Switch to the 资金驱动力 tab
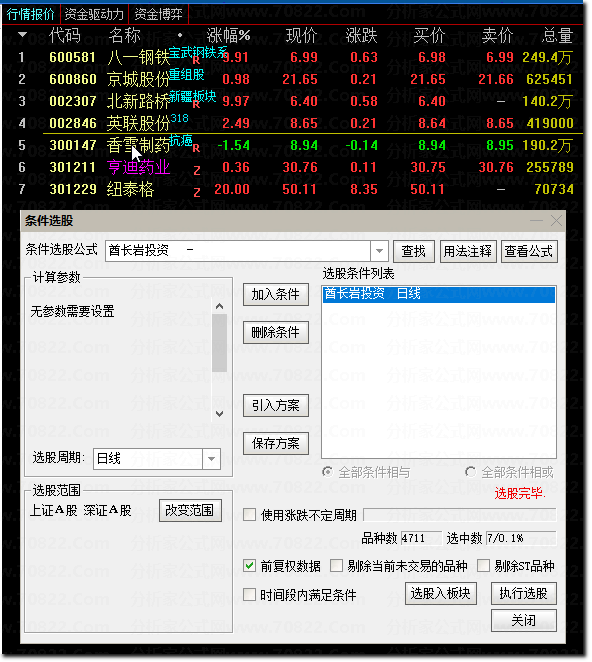 94,14
